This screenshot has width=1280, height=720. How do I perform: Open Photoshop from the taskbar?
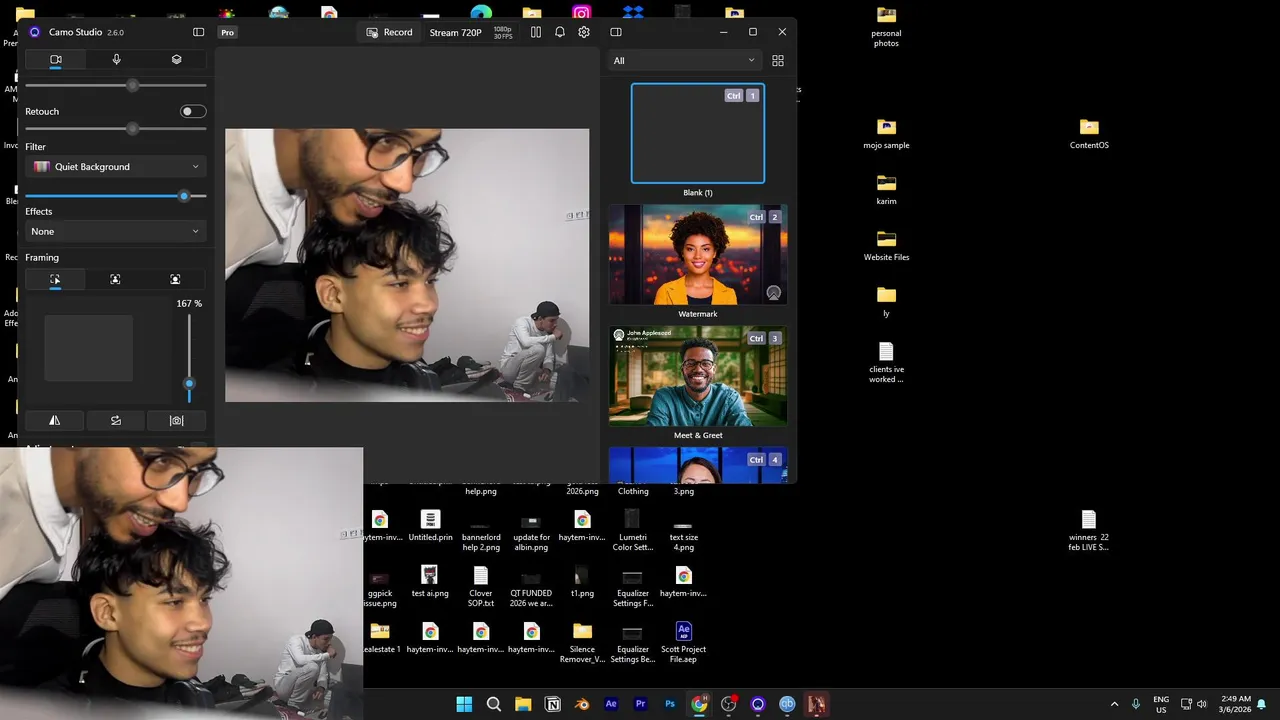670,704
